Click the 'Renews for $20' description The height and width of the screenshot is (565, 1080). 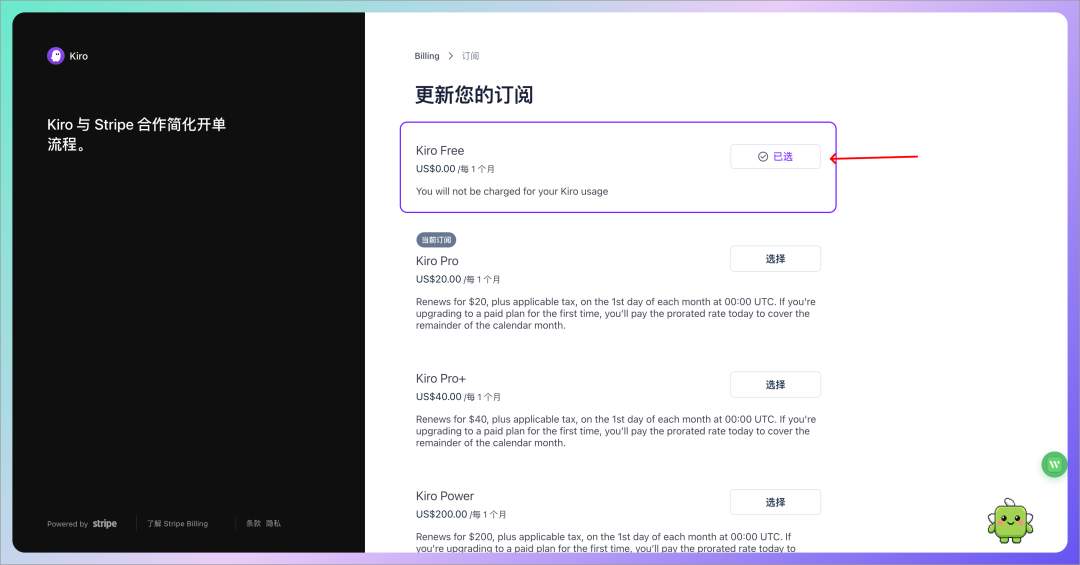(616, 314)
